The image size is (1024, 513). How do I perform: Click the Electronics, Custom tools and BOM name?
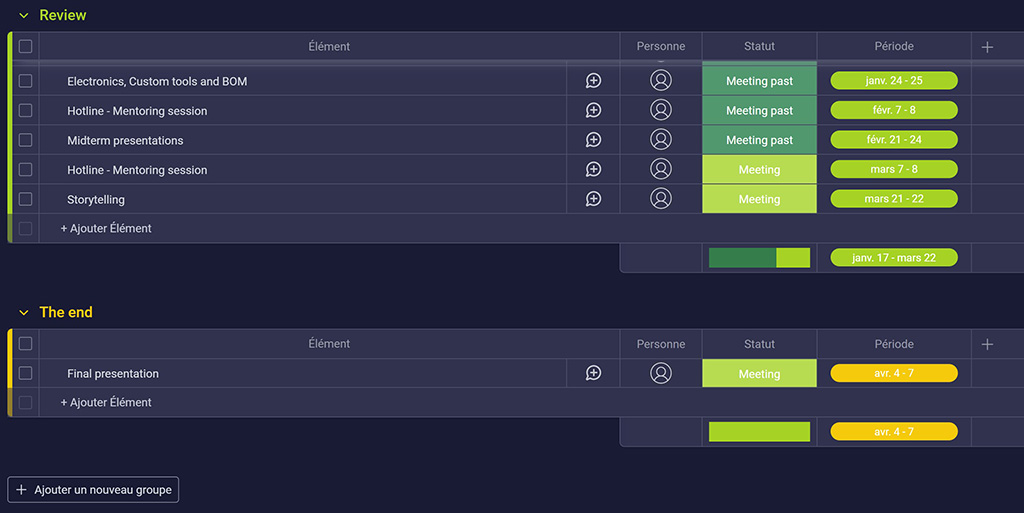tap(157, 82)
